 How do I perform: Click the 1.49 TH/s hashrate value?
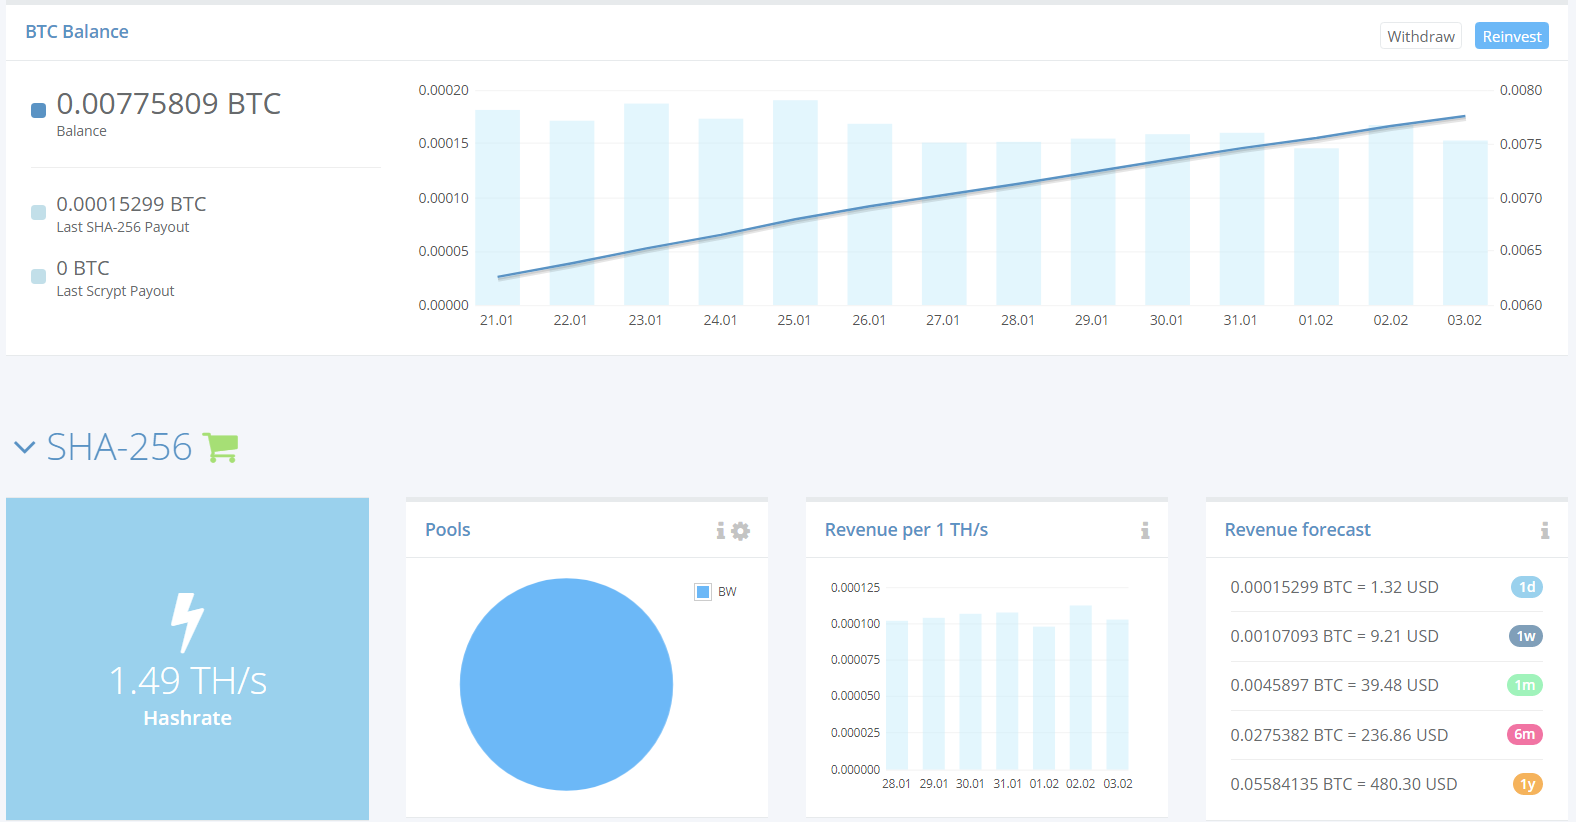[187, 681]
